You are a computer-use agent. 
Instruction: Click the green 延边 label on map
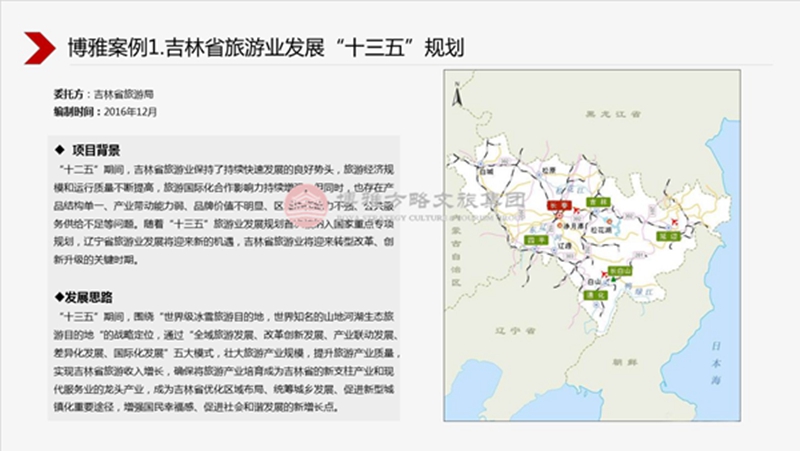pos(663,237)
